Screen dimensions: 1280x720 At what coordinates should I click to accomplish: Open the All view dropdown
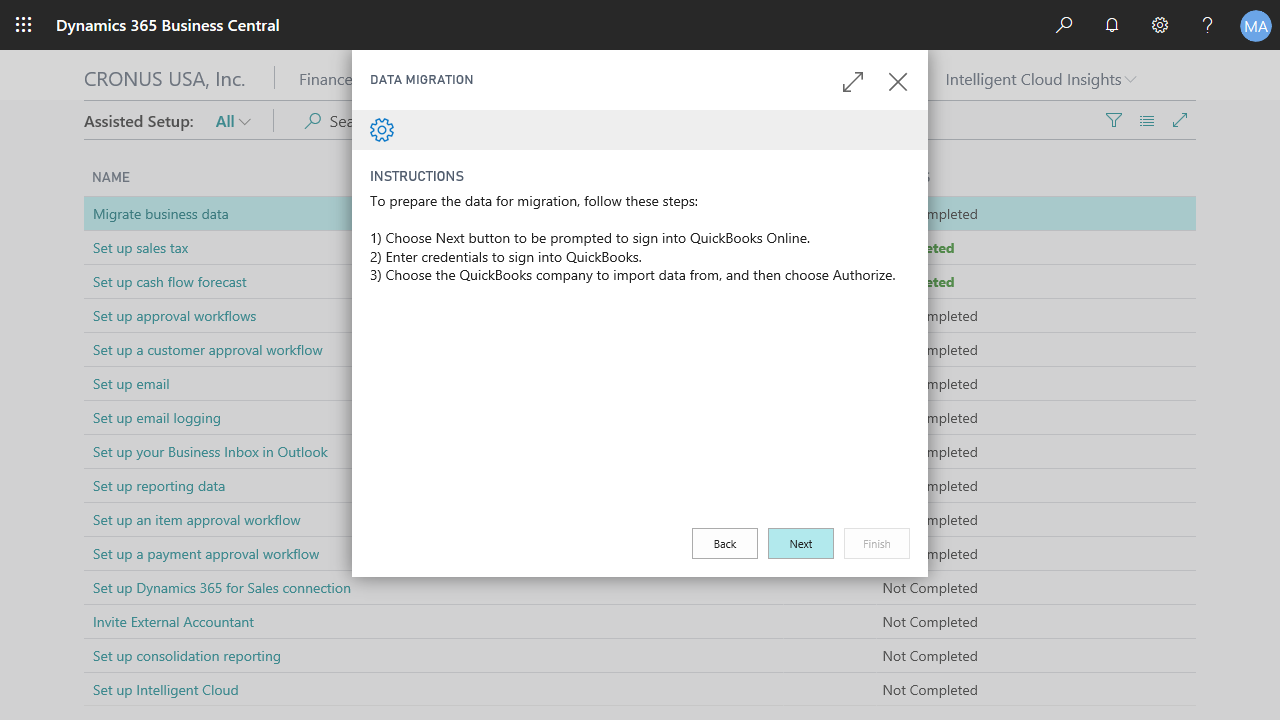pyautogui.click(x=233, y=121)
